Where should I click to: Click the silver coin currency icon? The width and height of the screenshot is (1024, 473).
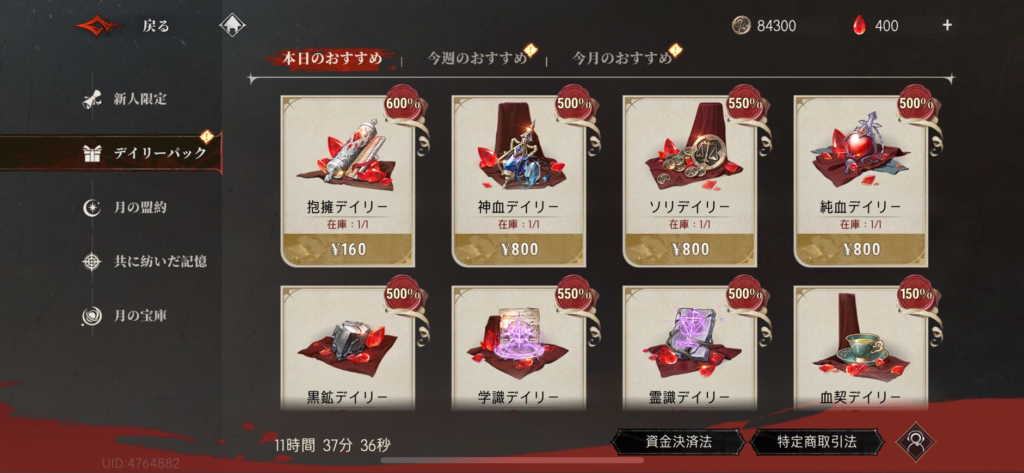point(742,25)
